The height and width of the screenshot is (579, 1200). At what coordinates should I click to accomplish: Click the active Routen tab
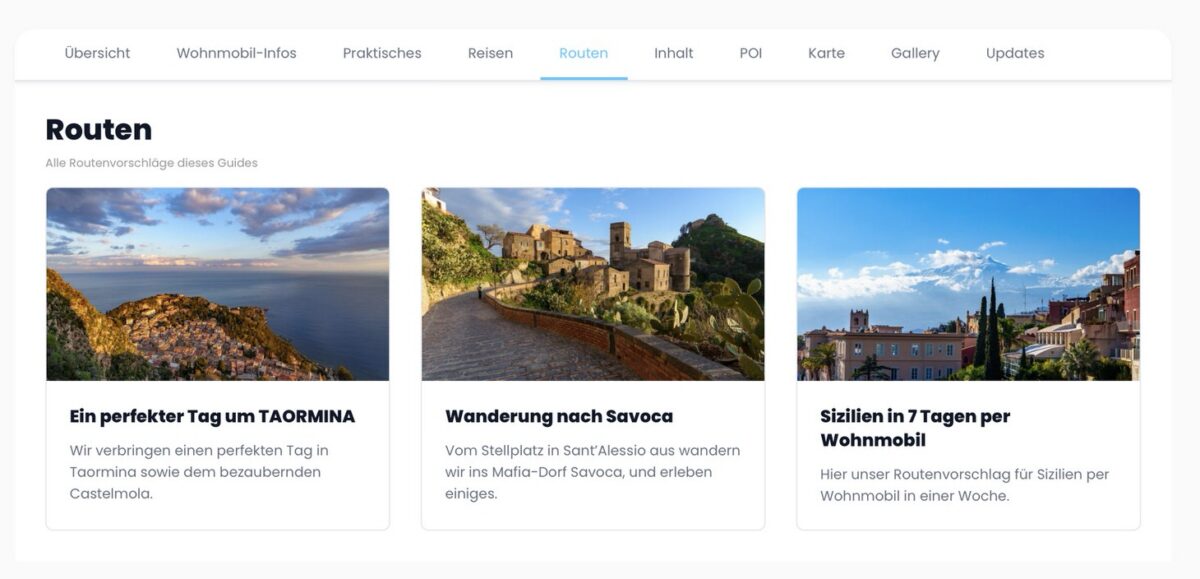583,53
